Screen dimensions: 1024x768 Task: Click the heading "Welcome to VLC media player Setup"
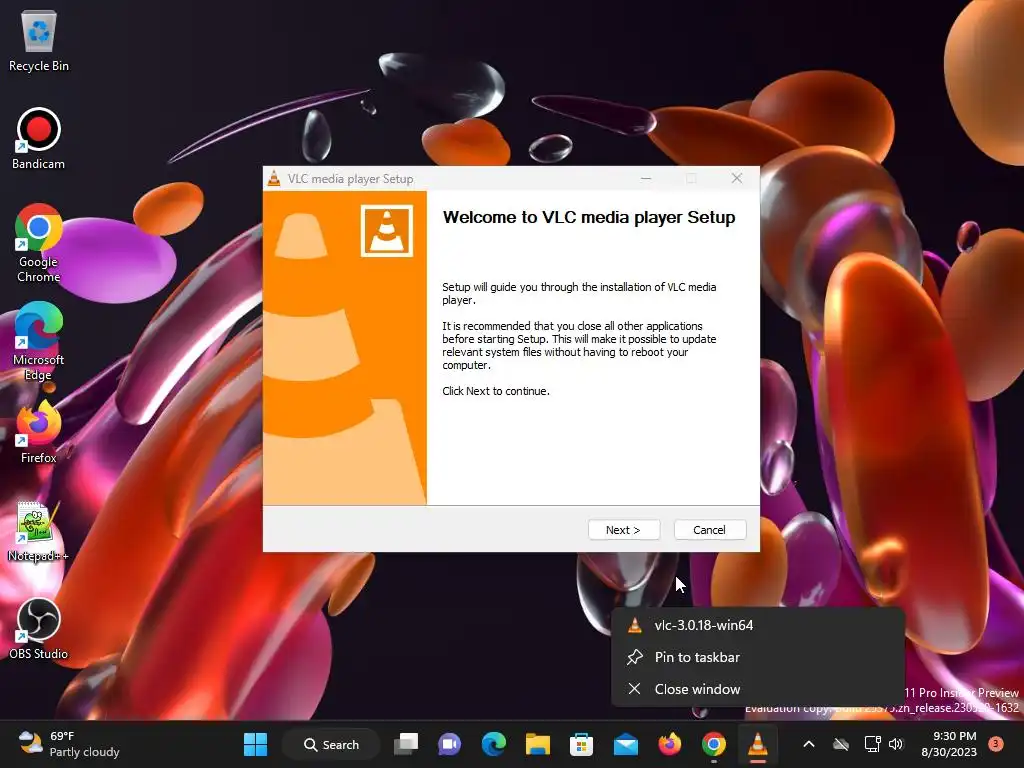[x=589, y=217]
